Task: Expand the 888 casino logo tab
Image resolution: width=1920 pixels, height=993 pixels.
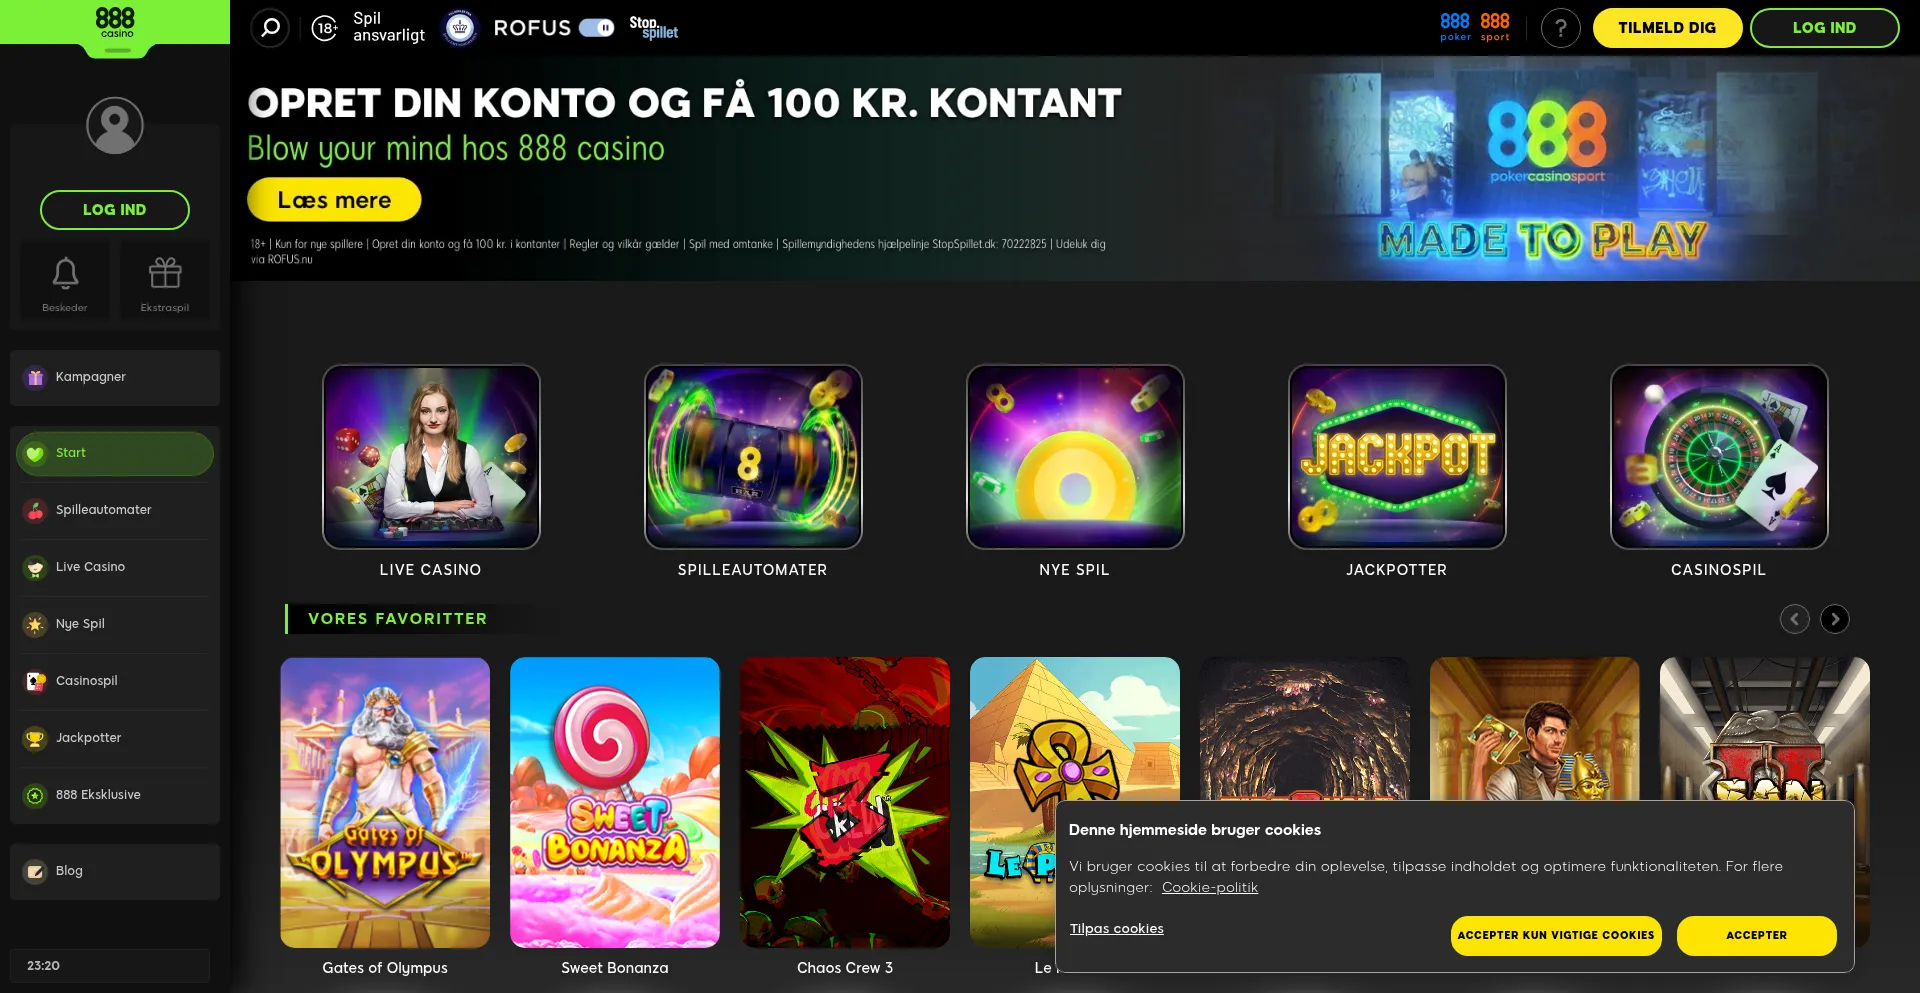Action: 115,28
